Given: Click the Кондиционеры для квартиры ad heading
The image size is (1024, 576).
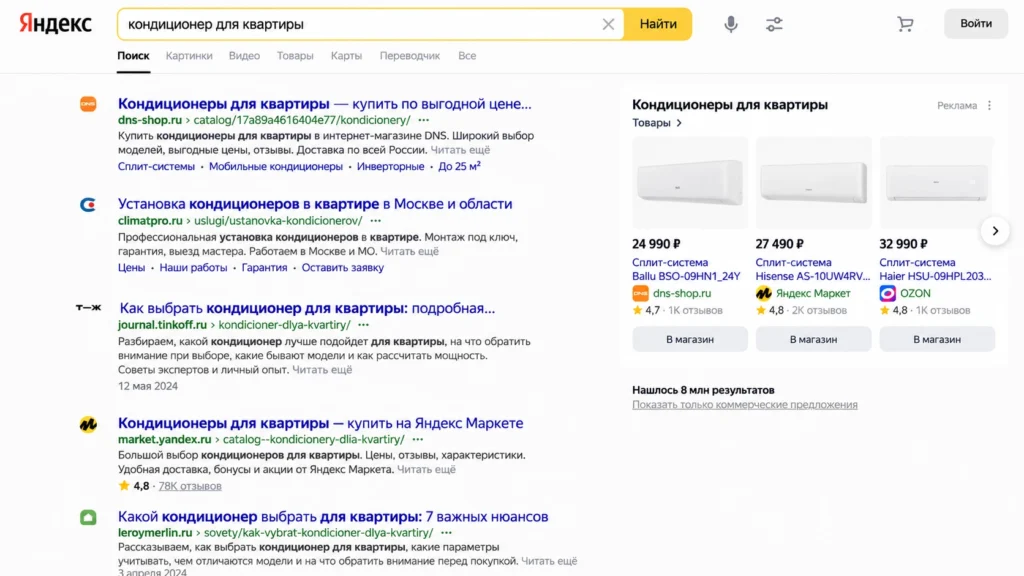Looking at the screenshot, I should (x=729, y=104).
